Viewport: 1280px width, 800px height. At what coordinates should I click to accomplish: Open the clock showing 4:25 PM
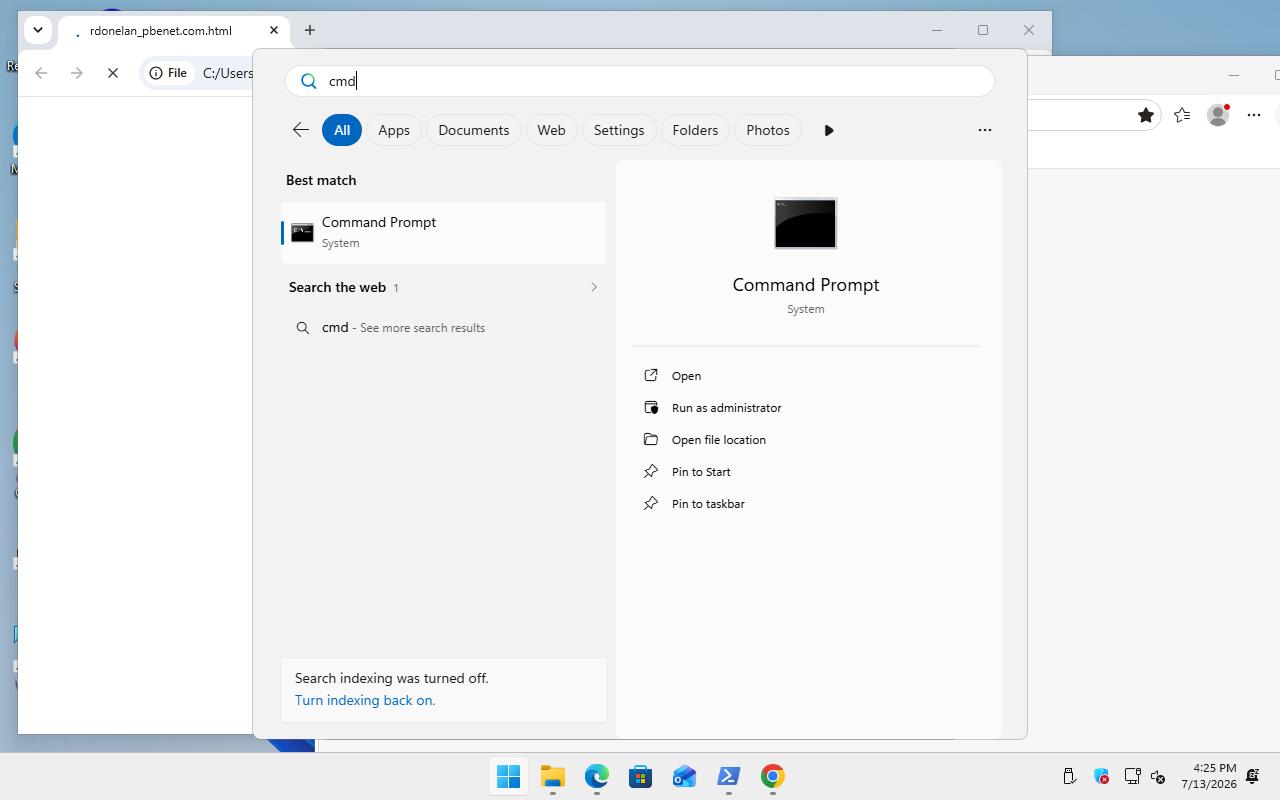pyautogui.click(x=1209, y=776)
